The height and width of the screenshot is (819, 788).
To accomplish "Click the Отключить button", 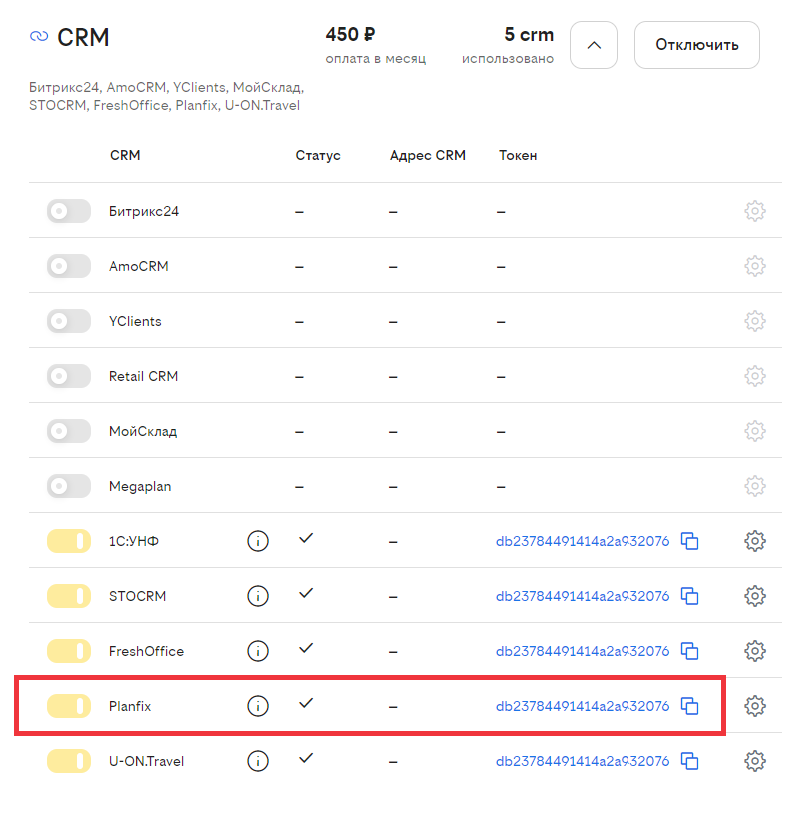I will click(x=697, y=45).
